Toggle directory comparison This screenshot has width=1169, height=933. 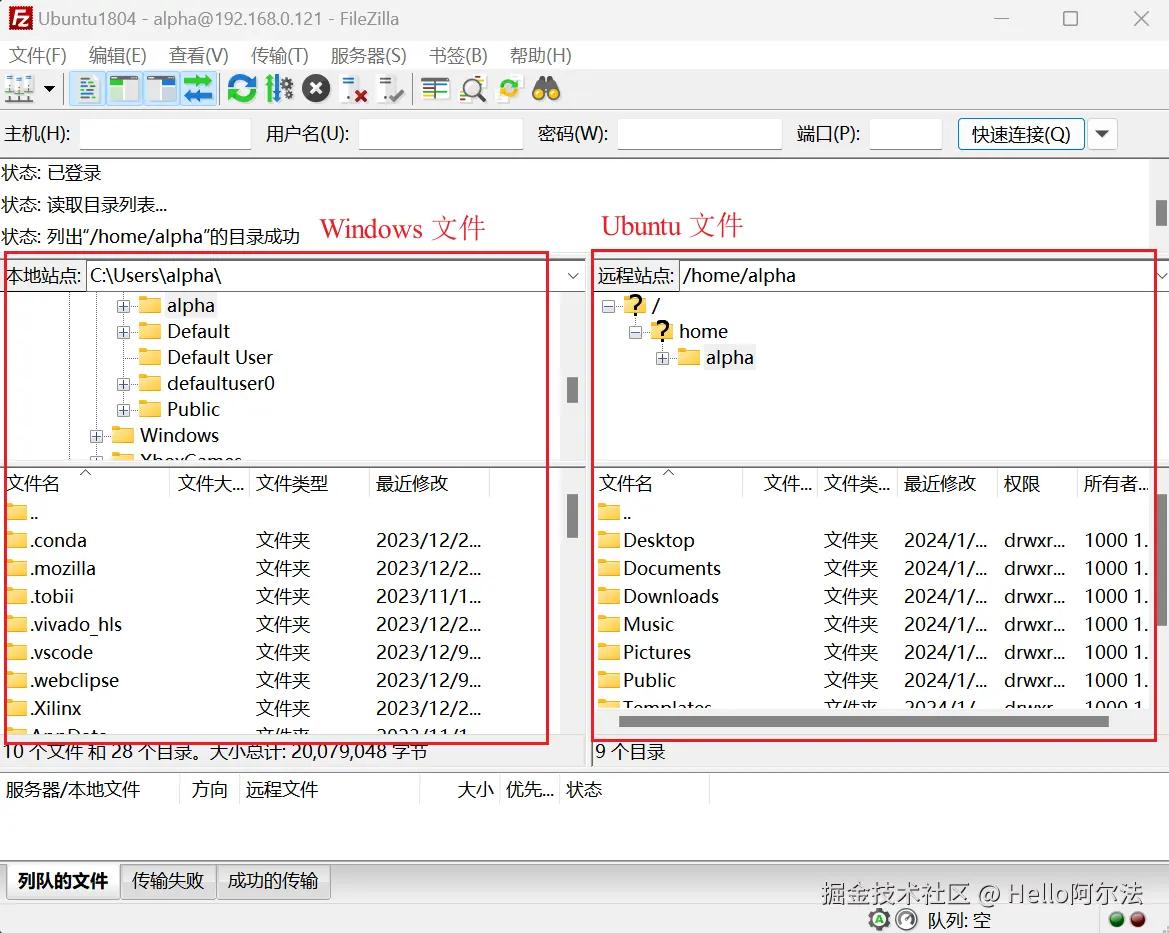pyautogui.click(x=473, y=89)
